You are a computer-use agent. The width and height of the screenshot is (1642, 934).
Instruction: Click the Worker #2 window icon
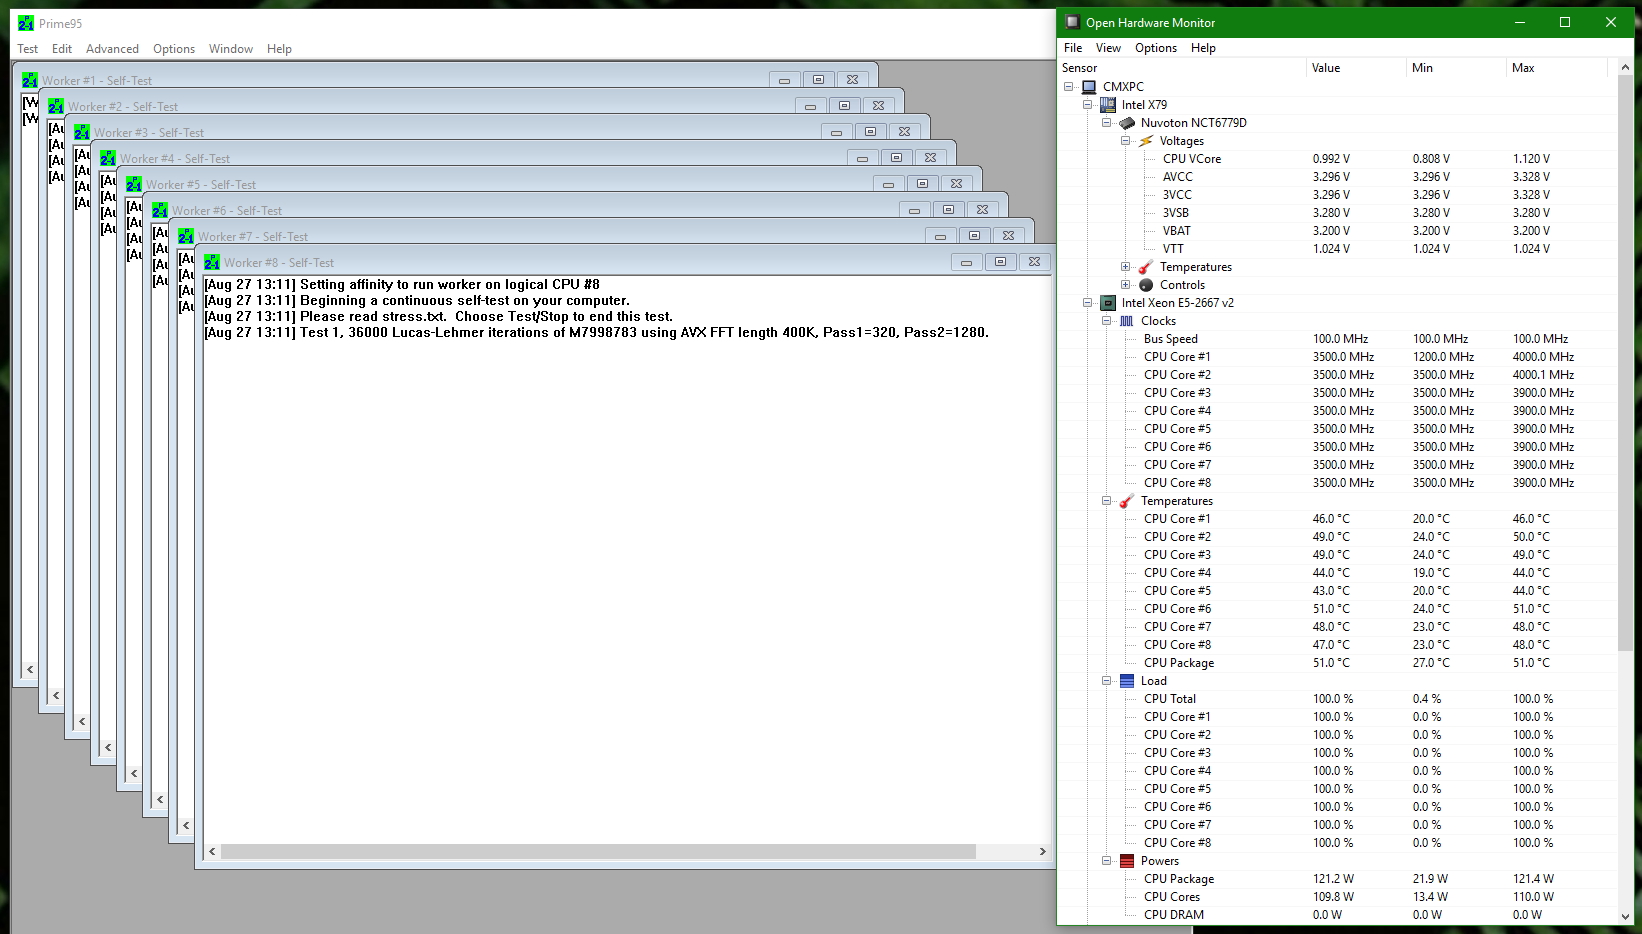tap(56, 106)
